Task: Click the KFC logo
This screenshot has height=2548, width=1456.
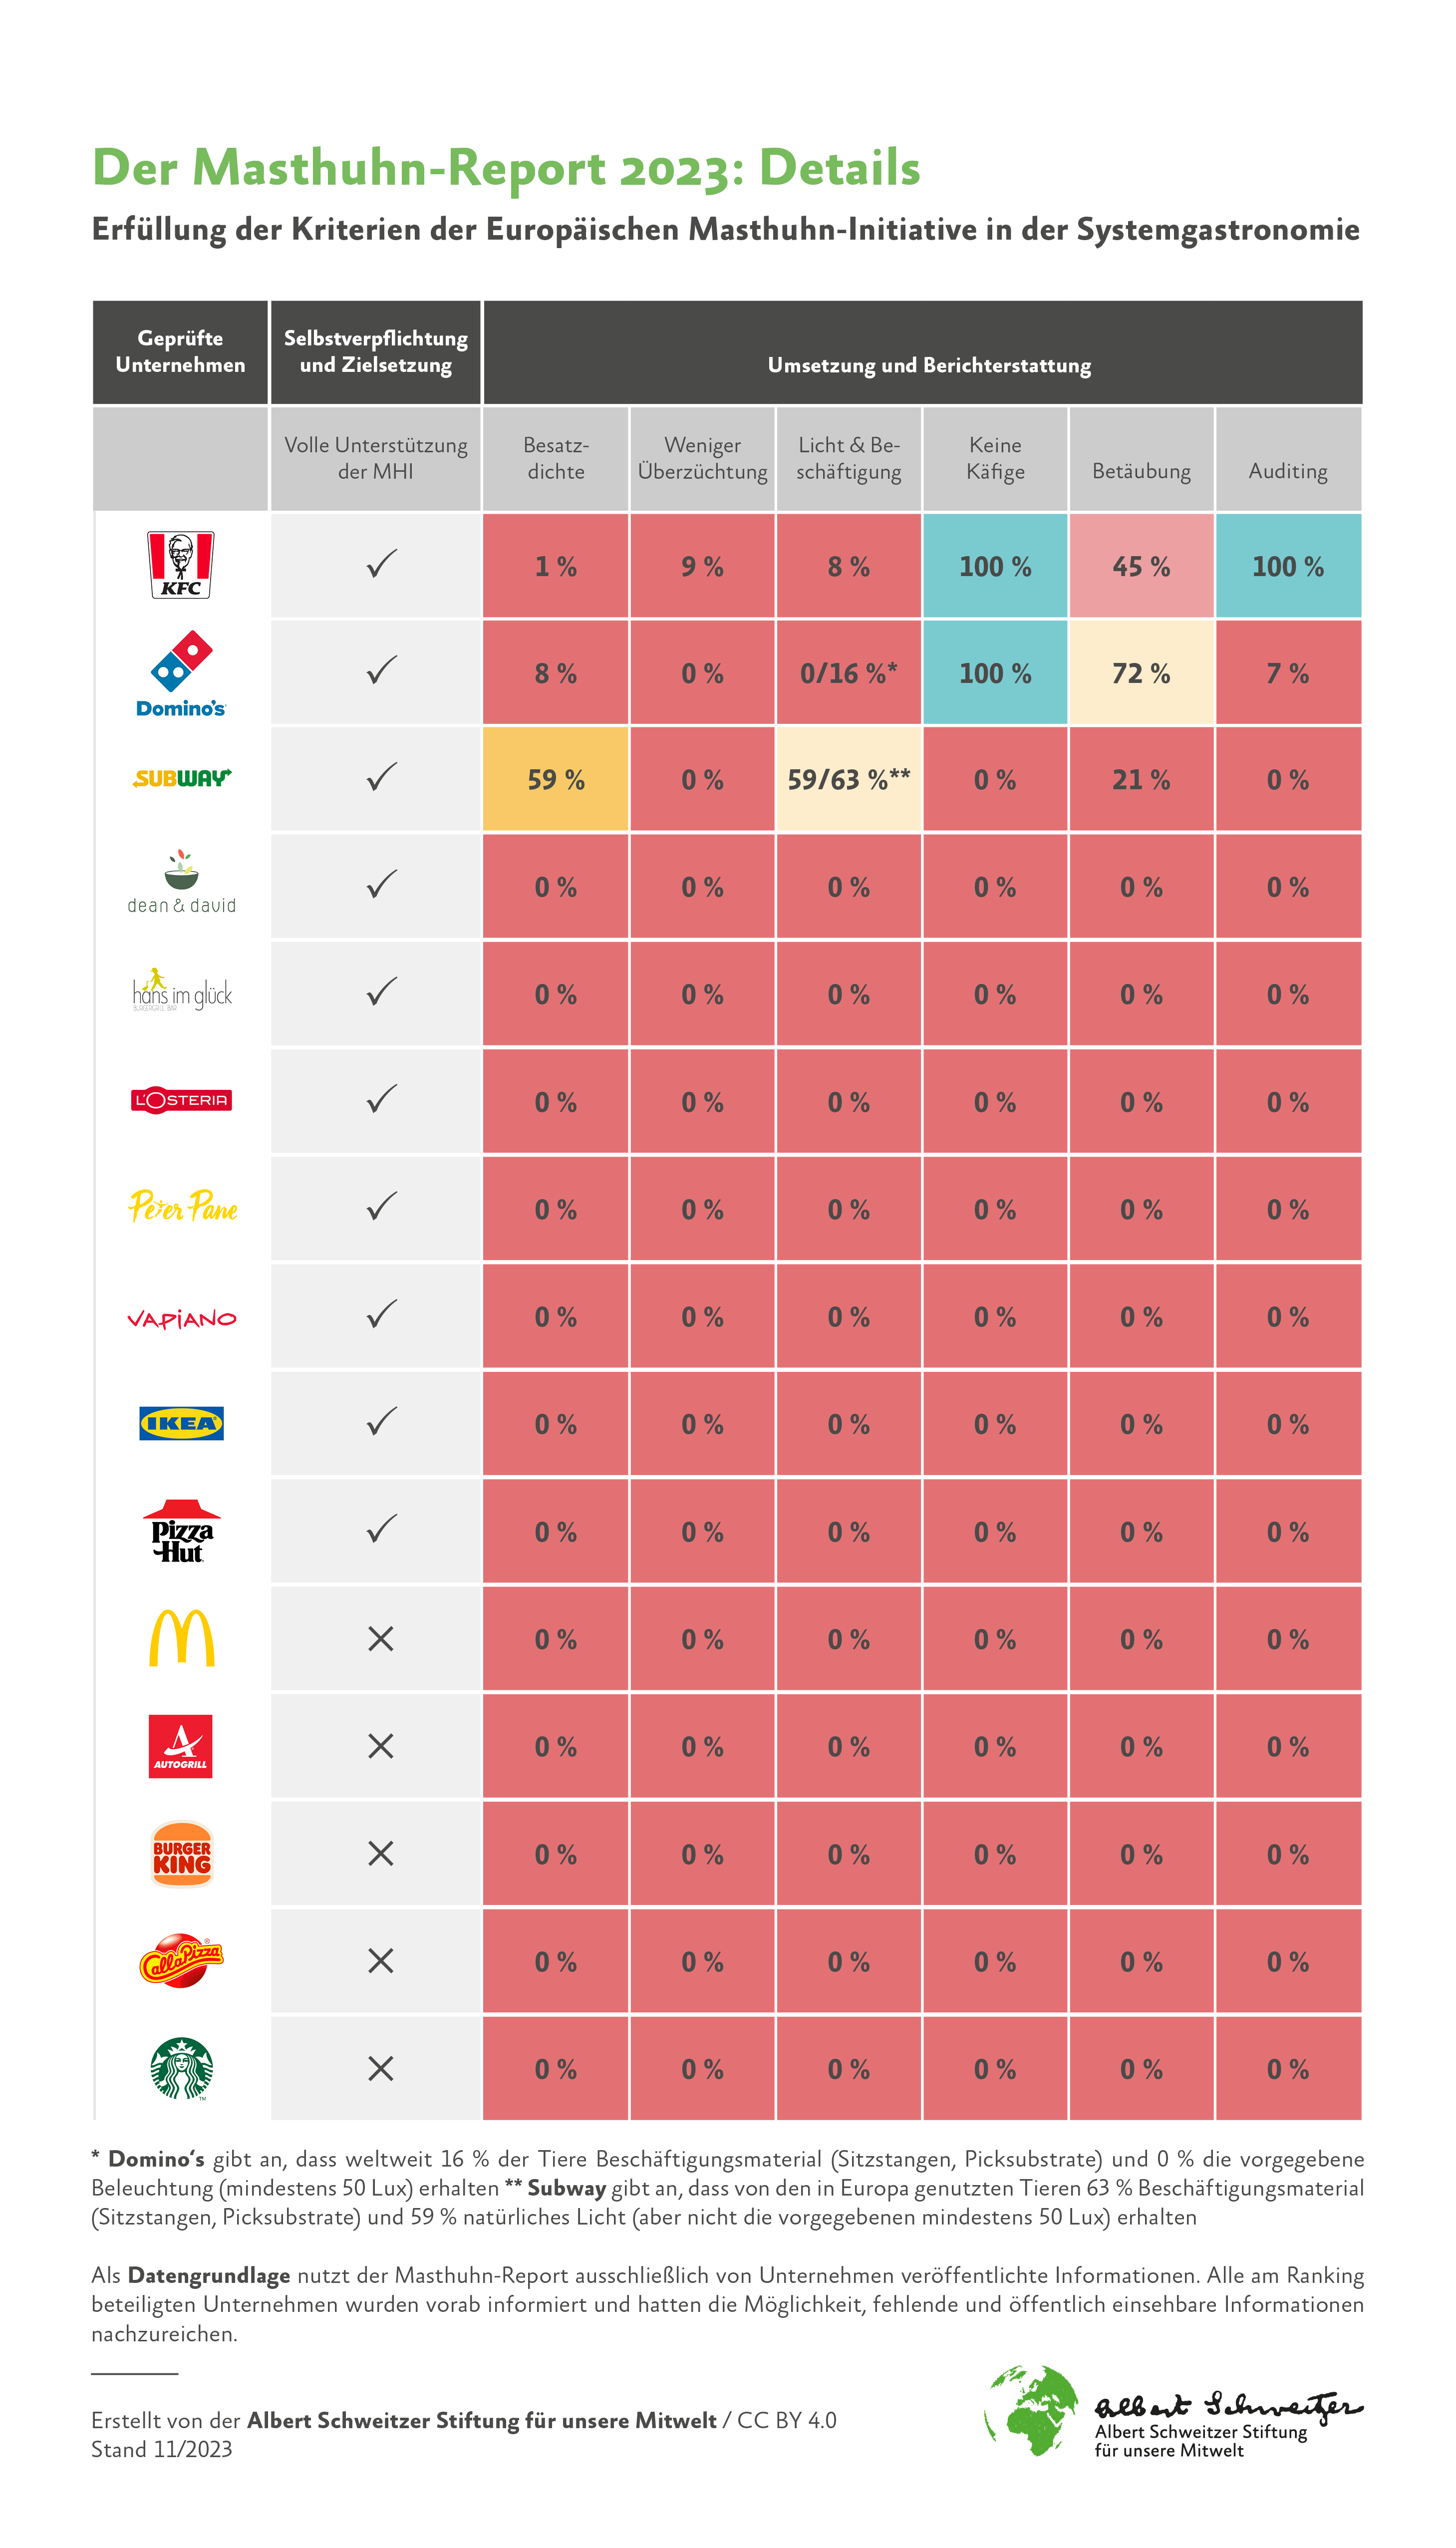Action: (181, 565)
